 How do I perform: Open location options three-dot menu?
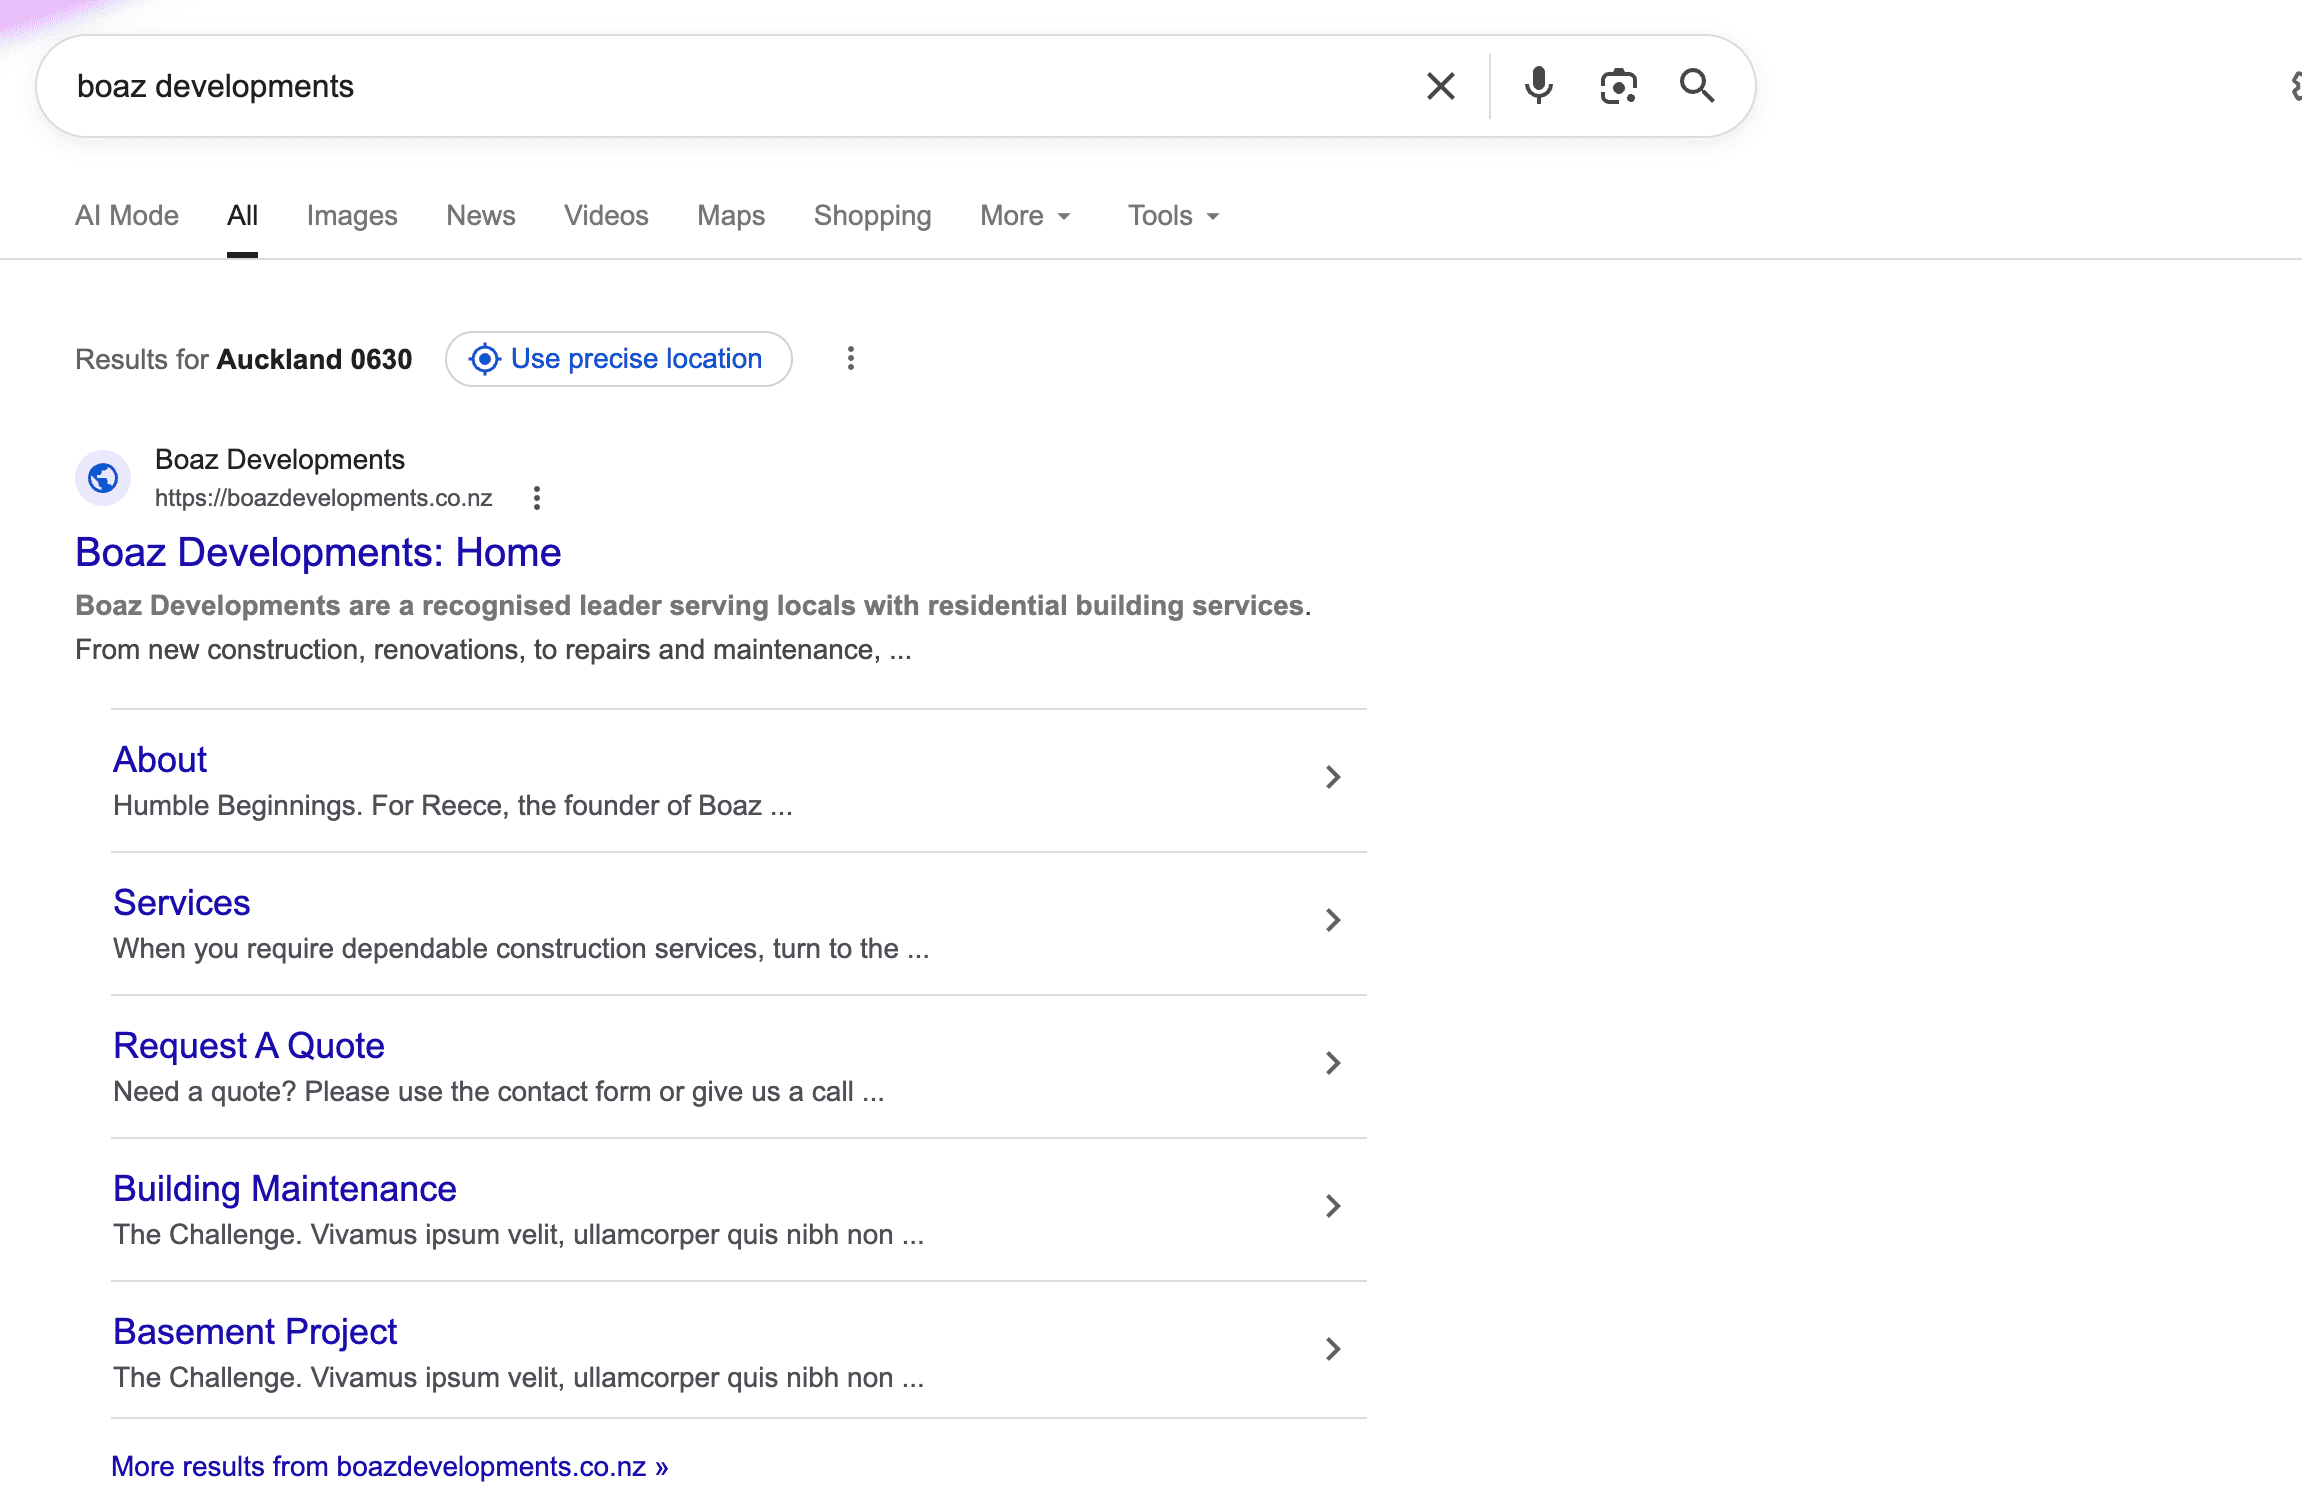[x=851, y=359]
